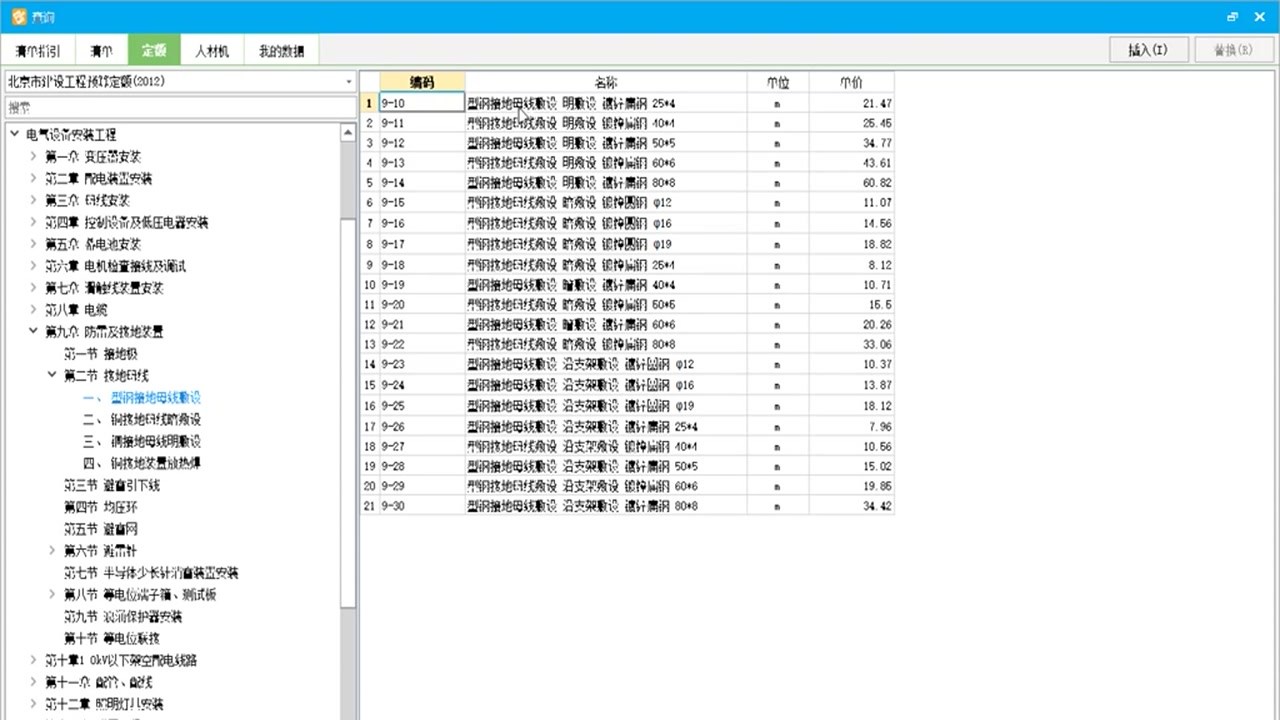Click the name cell of row 9-14

click(x=606, y=183)
